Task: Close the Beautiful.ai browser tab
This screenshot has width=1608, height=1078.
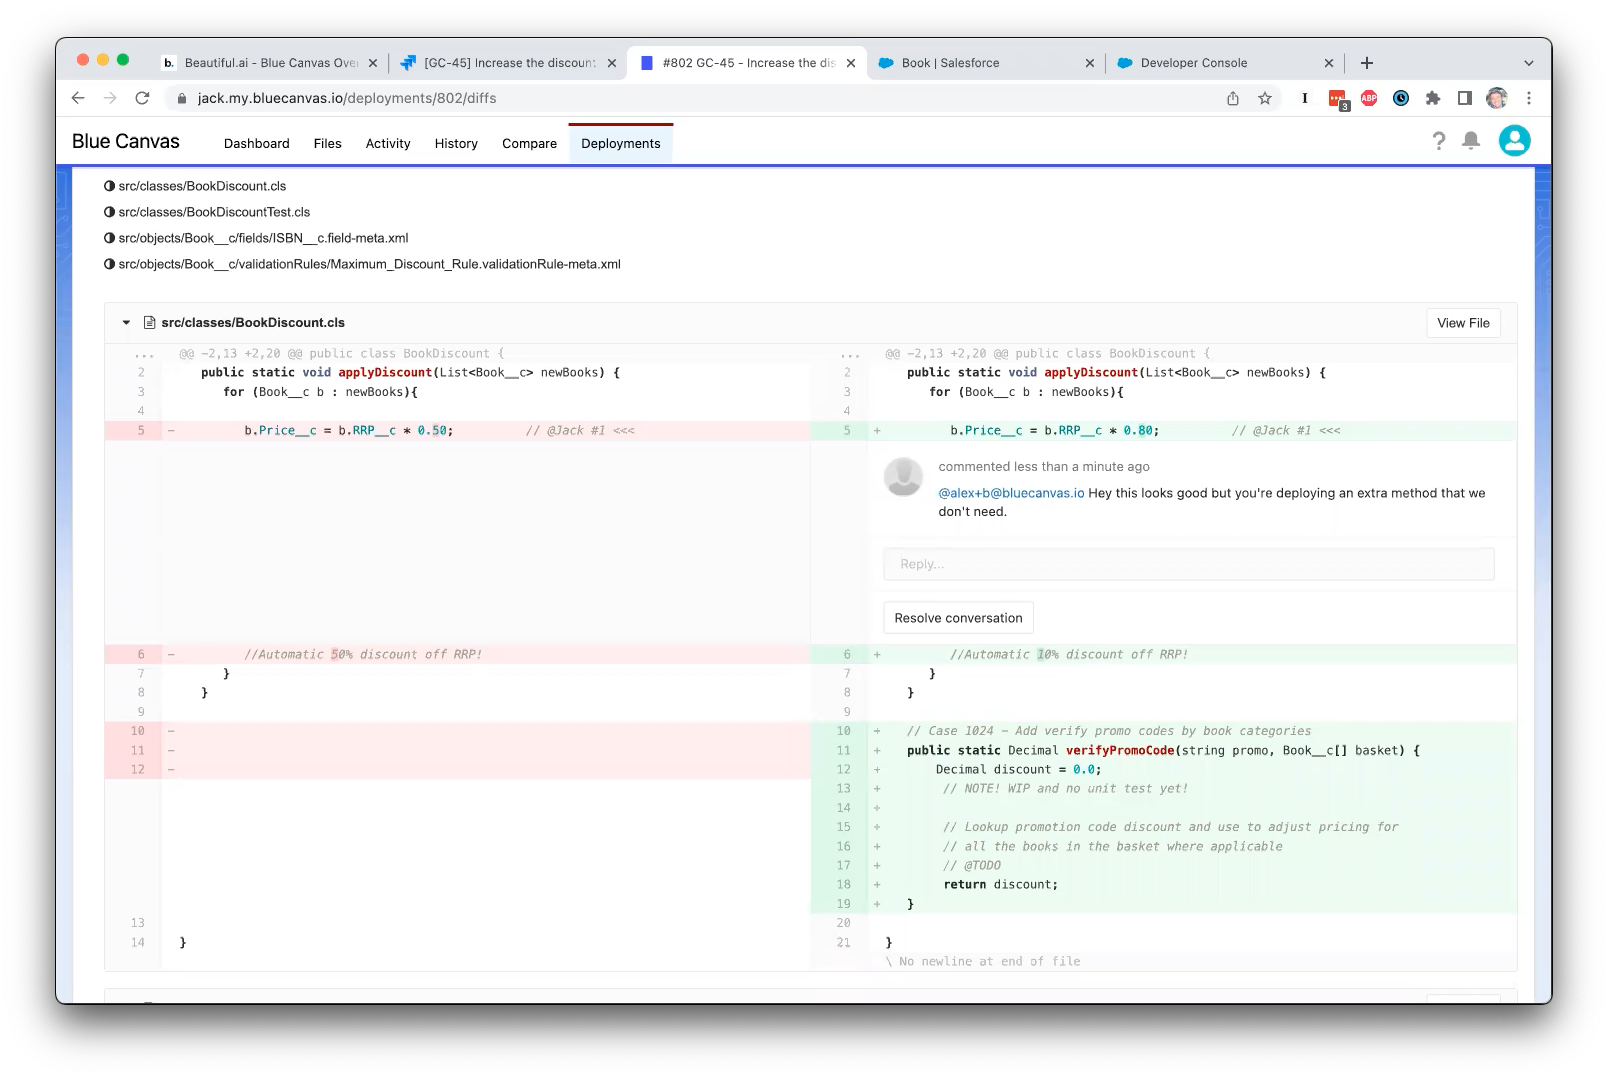Action: click(x=373, y=63)
